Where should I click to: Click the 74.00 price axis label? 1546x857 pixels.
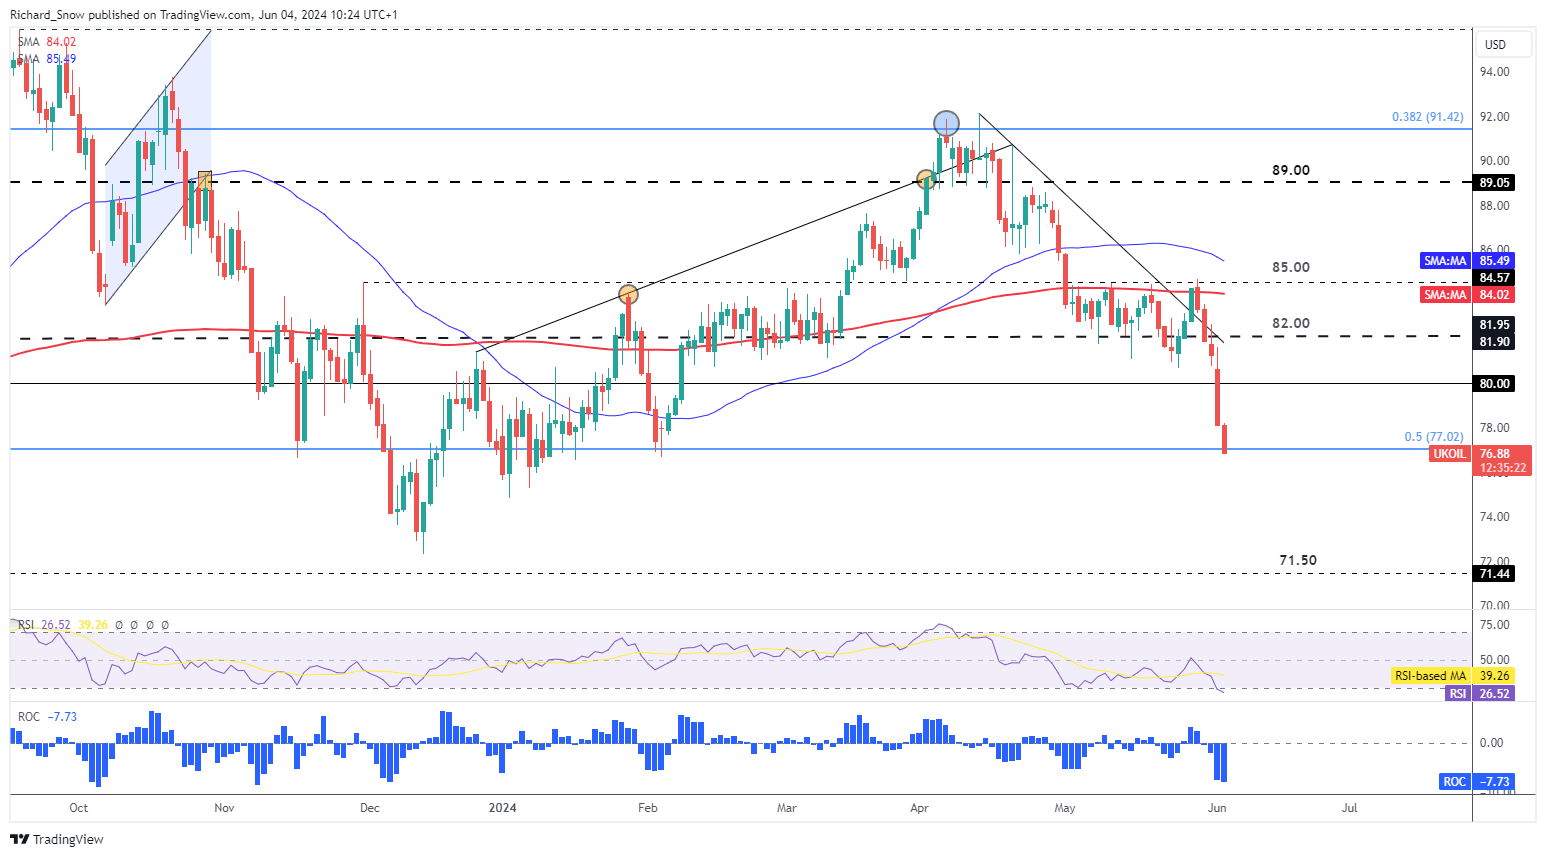pos(1495,517)
